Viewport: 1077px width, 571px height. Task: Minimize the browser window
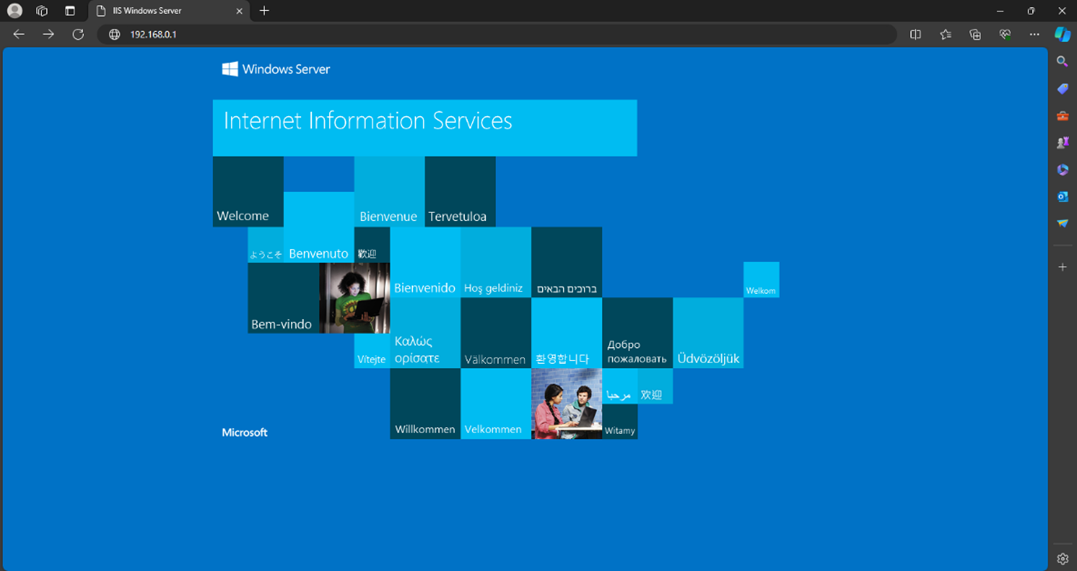click(x=999, y=10)
